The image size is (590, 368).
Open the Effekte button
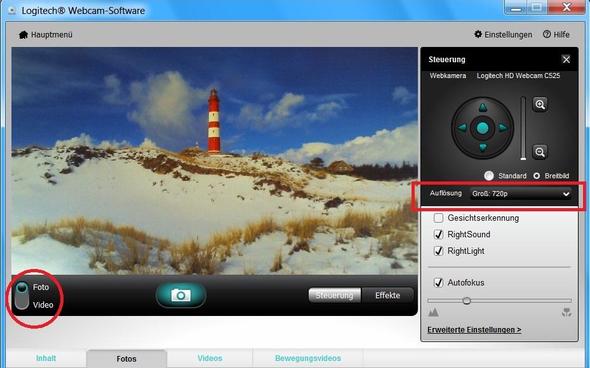click(x=388, y=295)
